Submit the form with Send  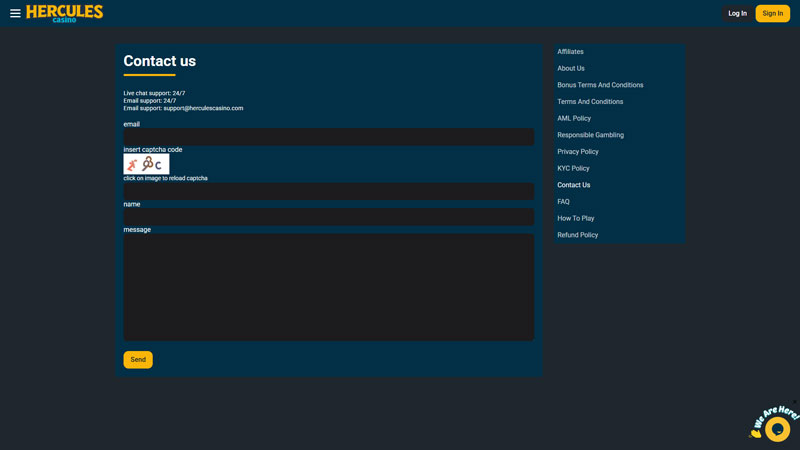pyautogui.click(x=138, y=360)
